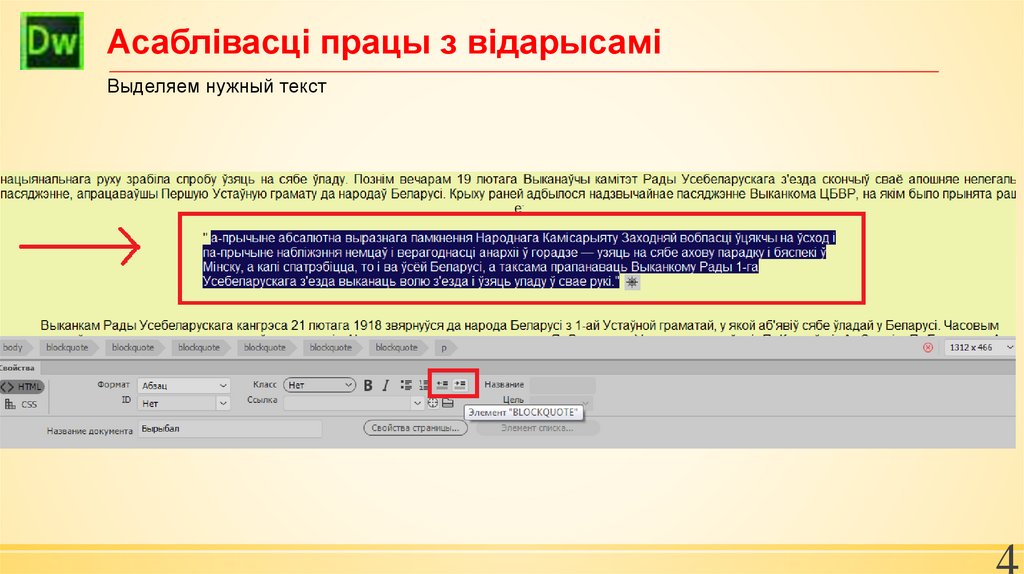Expand the Ссылка link field dropdown arrow

tap(417, 403)
